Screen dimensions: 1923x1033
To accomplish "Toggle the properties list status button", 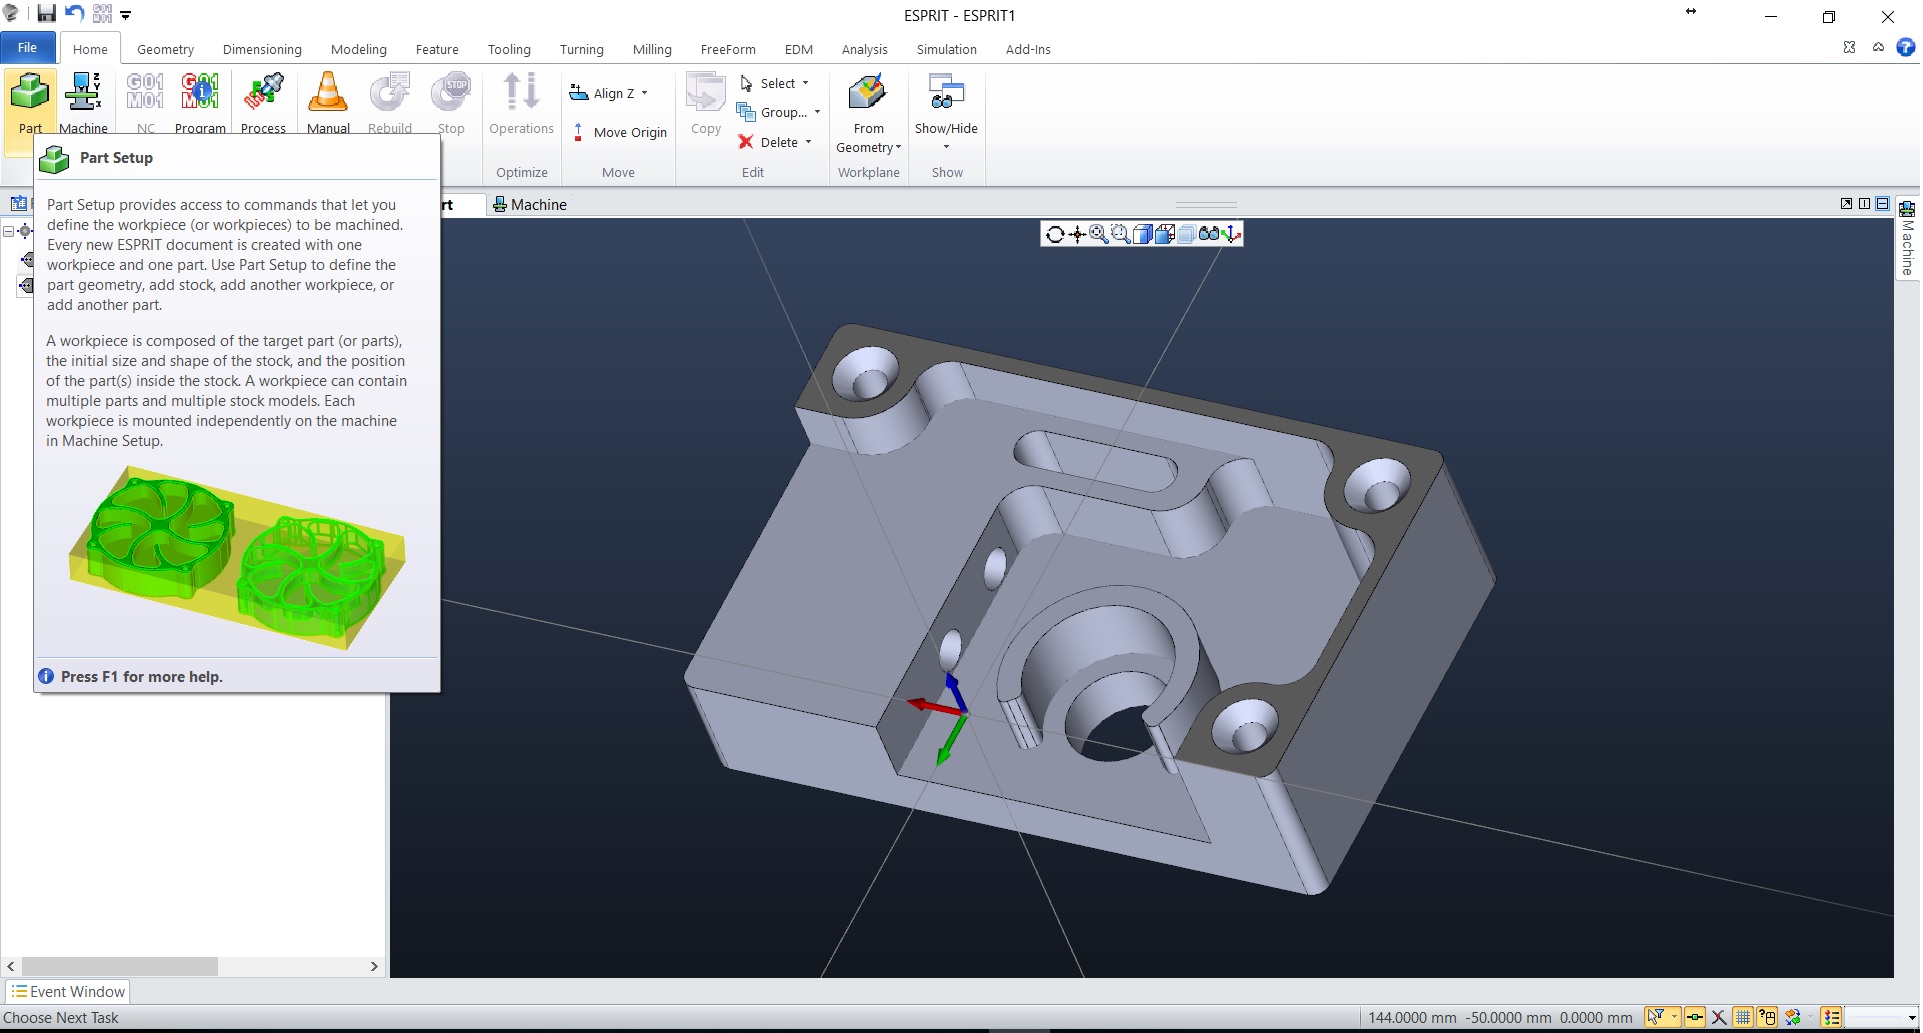I will pos(1831,1017).
